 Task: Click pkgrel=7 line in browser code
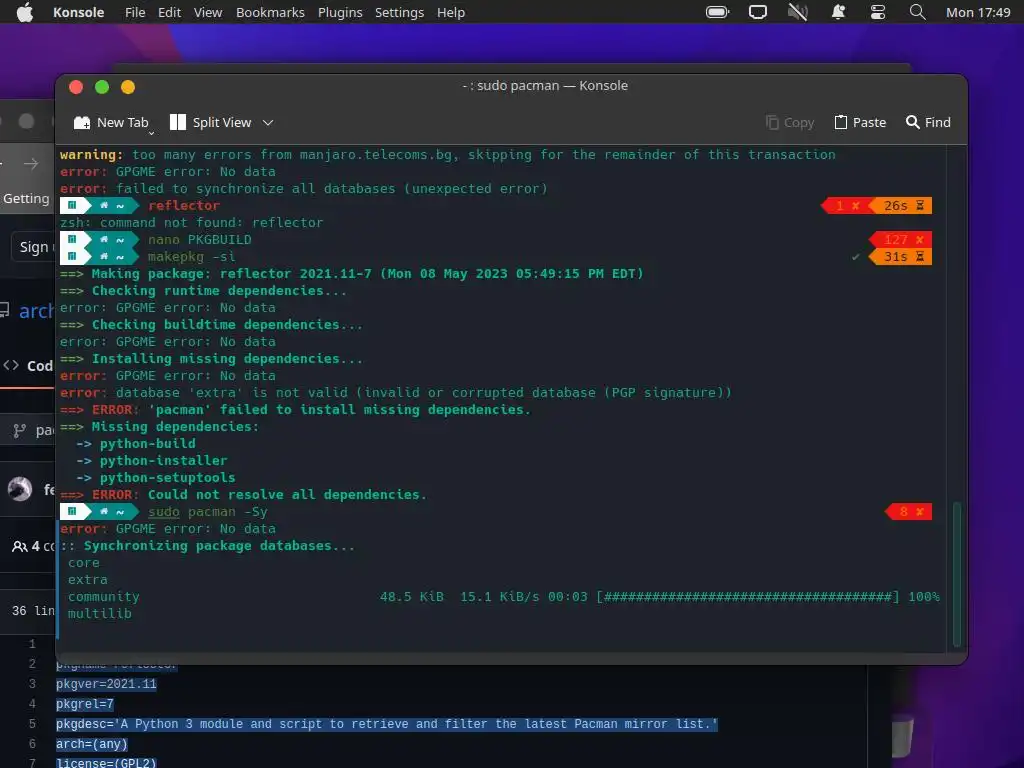tap(85, 704)
